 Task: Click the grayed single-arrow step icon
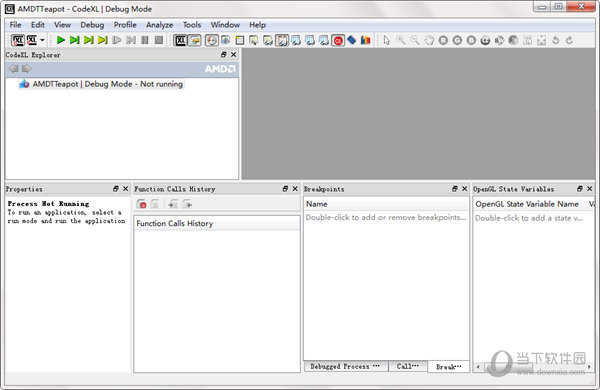(x=117, y=40)
